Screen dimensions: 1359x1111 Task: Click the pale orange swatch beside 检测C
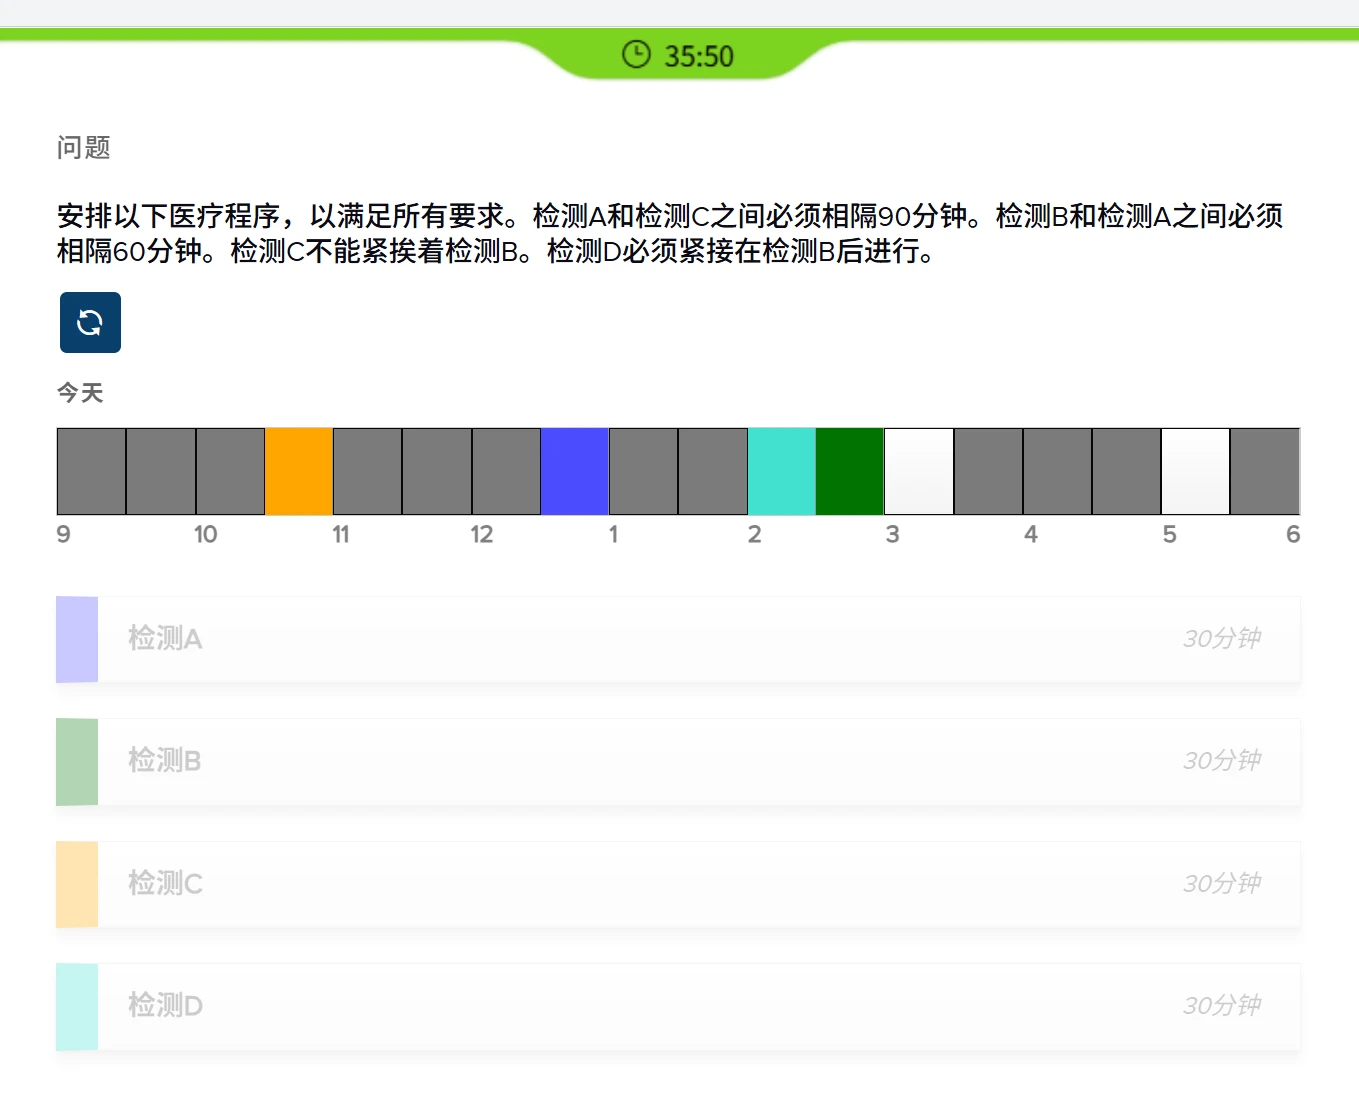tap(77, 884)
